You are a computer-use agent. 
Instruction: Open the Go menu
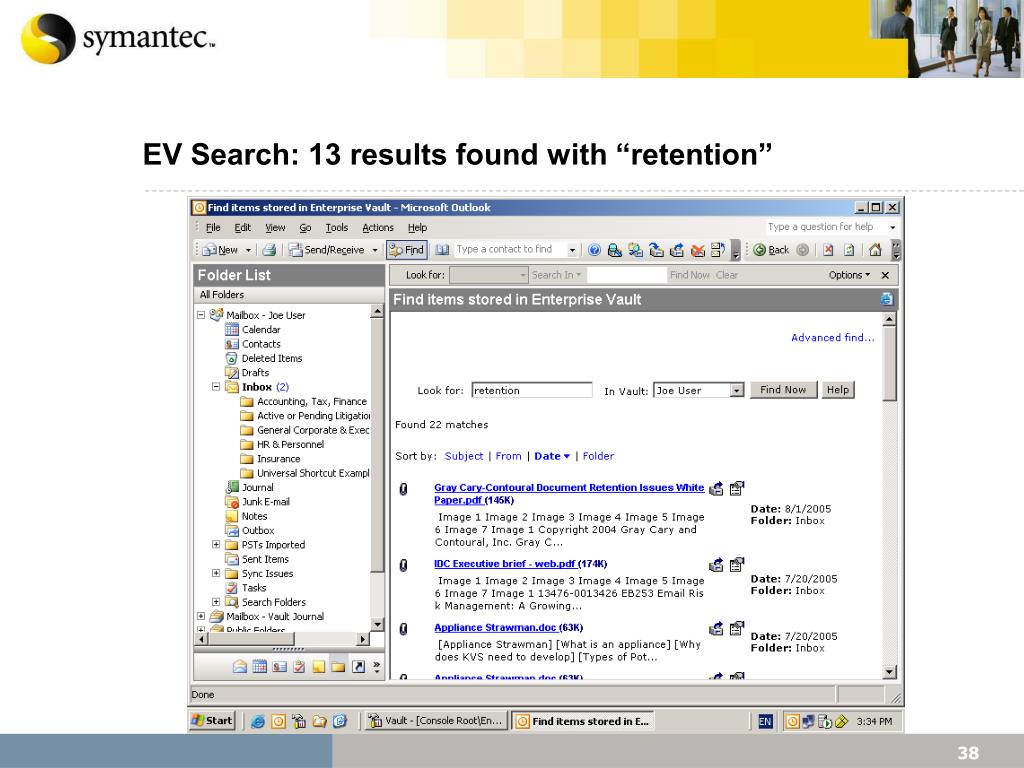coord(305,227)
